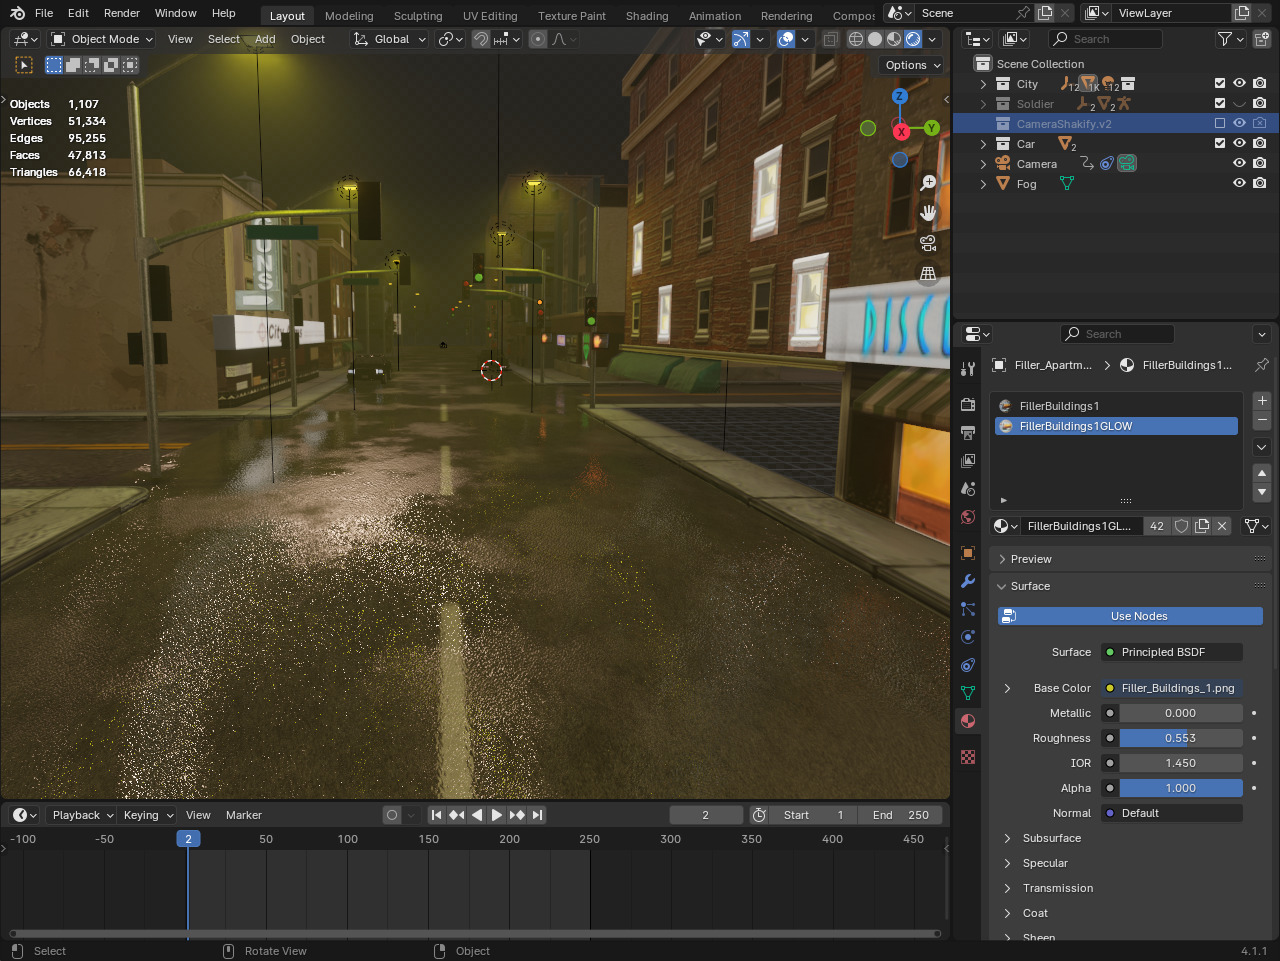Toggle City collection exclude checkbox

pyautogui.click(x=1220, y=84)
